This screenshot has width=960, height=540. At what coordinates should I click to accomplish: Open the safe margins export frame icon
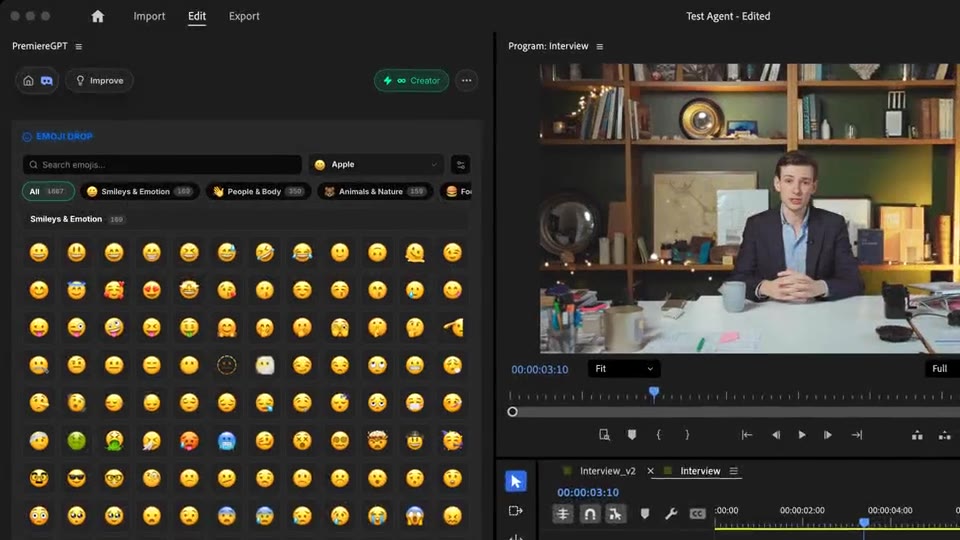(604, 435)
